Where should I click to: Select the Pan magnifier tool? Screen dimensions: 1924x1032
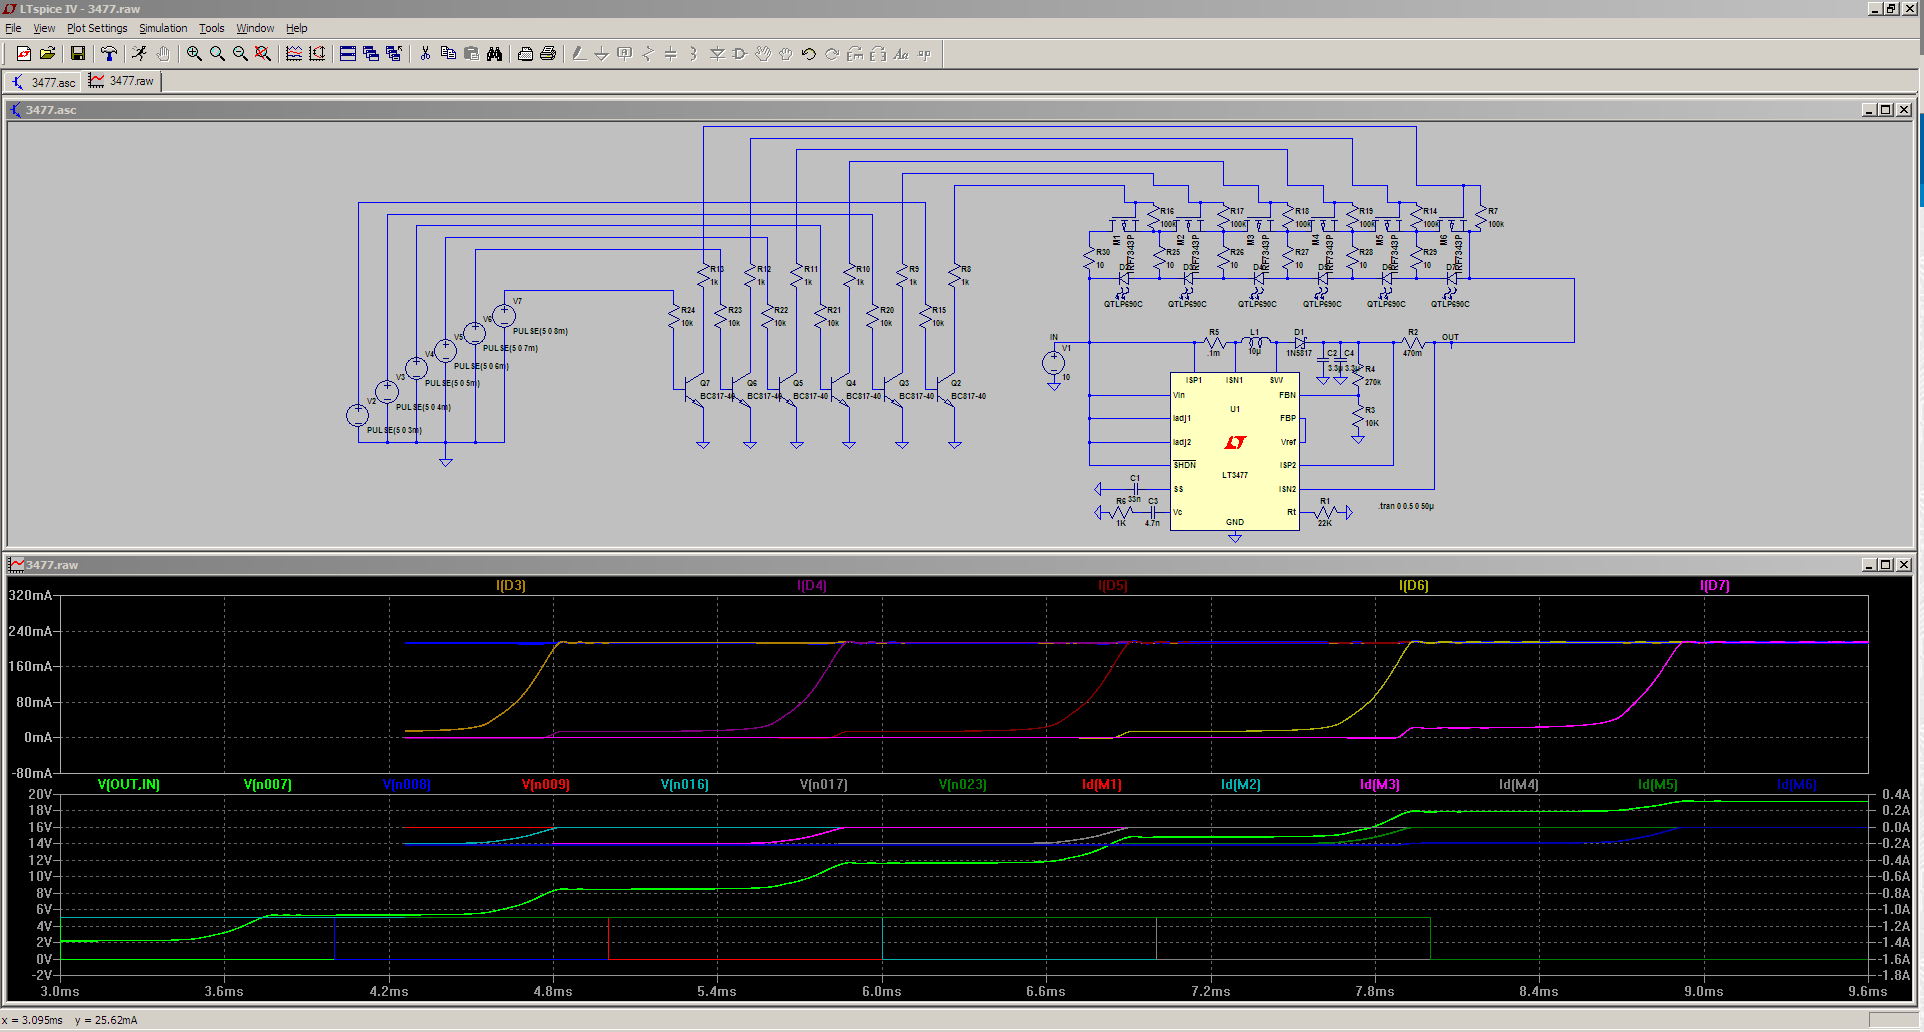tap(217, 54)
